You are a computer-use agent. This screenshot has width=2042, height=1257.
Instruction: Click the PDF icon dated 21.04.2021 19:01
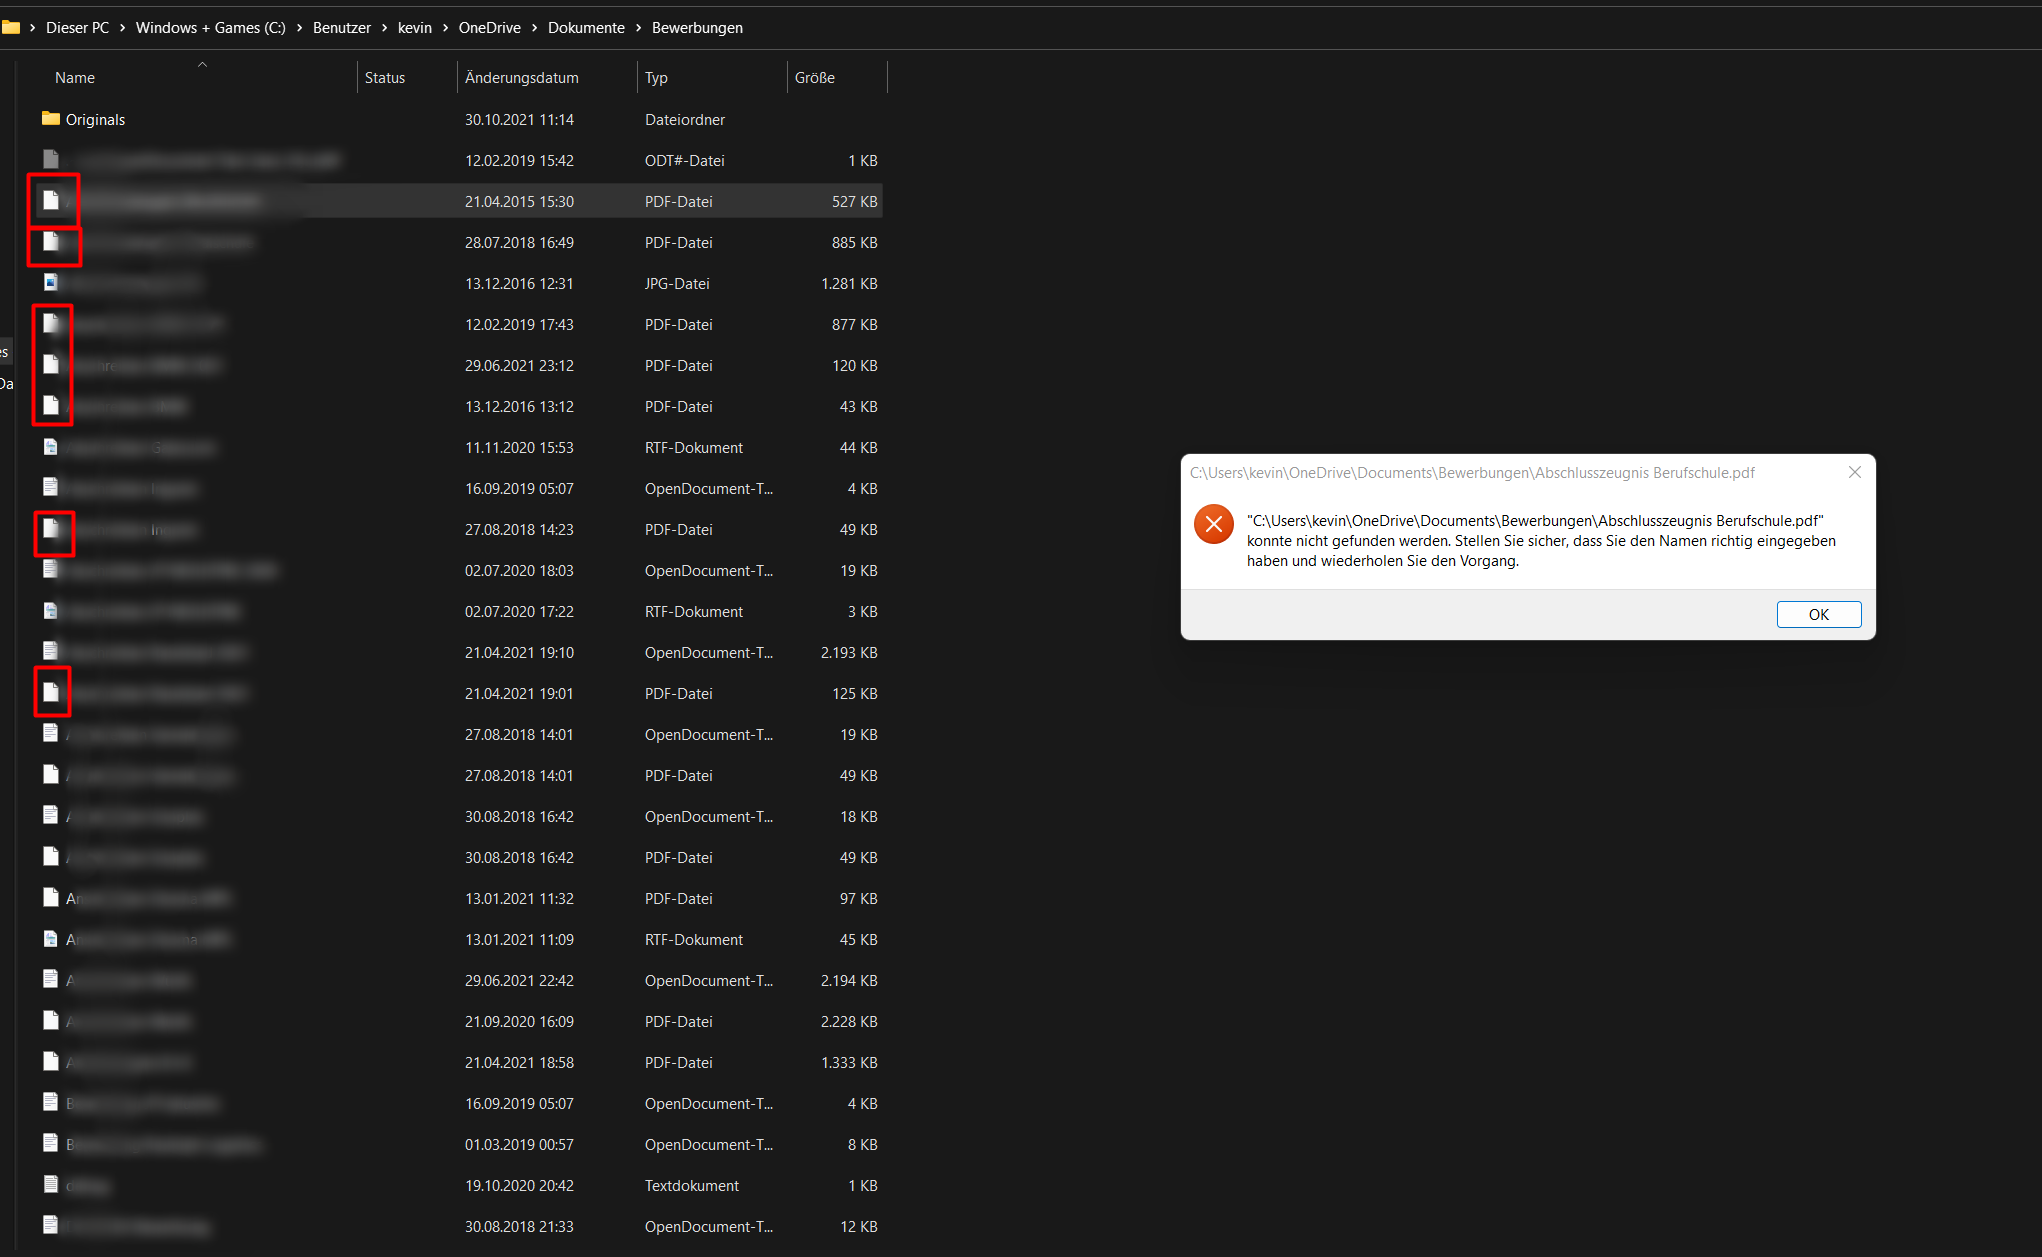[x=51, y=693]
